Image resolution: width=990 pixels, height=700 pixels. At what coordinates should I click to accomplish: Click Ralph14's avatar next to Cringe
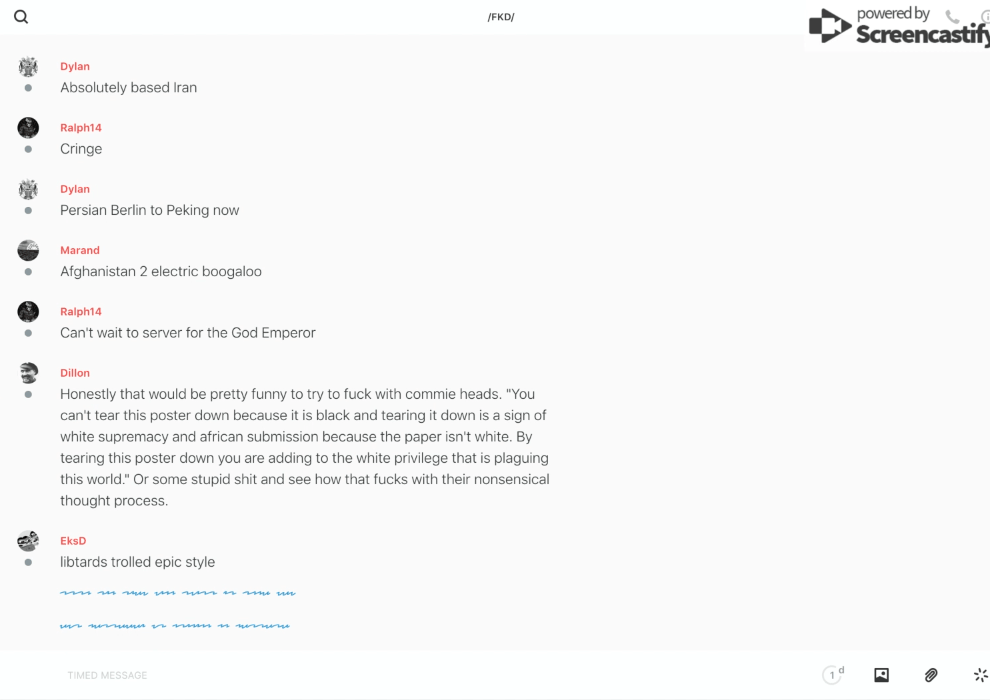pos(28,128)
